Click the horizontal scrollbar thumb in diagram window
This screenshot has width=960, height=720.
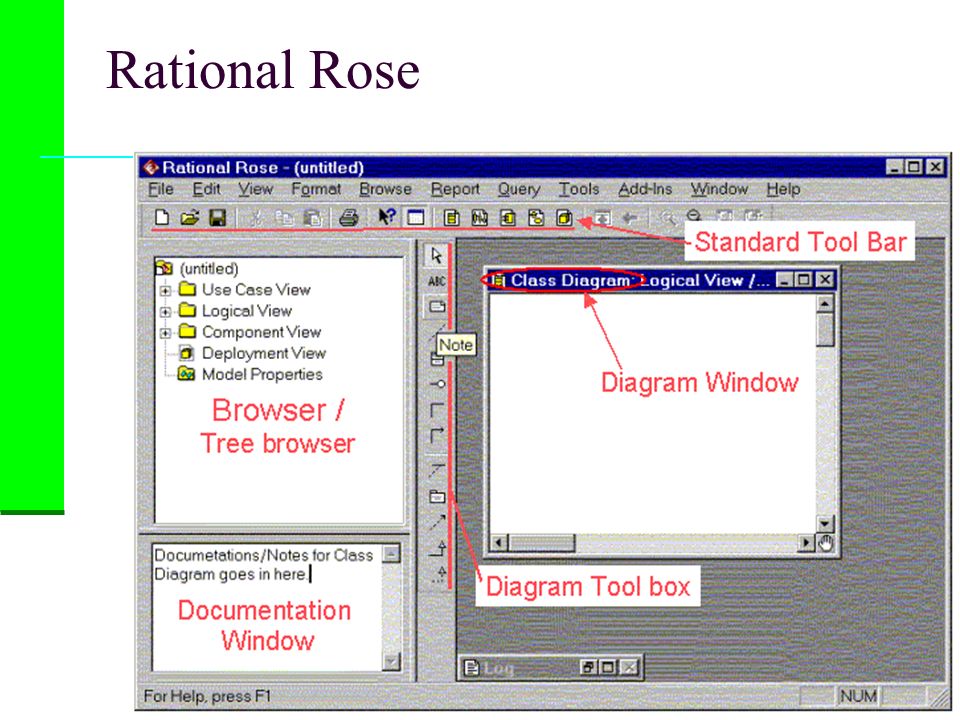click(542, 542)
